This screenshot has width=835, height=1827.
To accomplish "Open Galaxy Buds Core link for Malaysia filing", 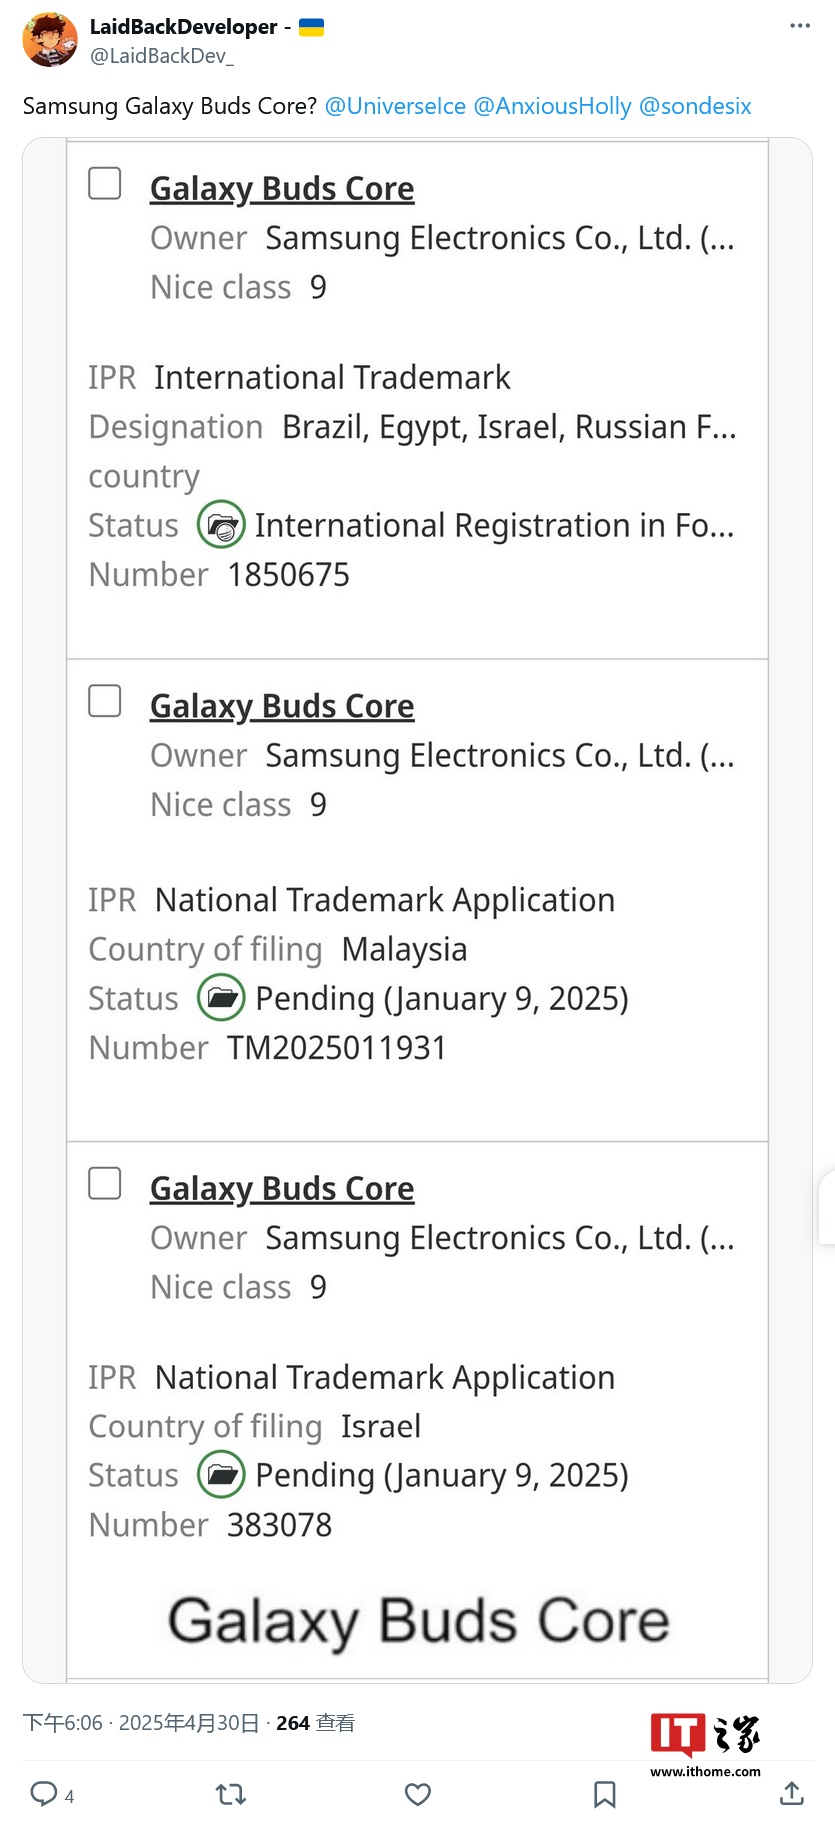I will 282,706.
